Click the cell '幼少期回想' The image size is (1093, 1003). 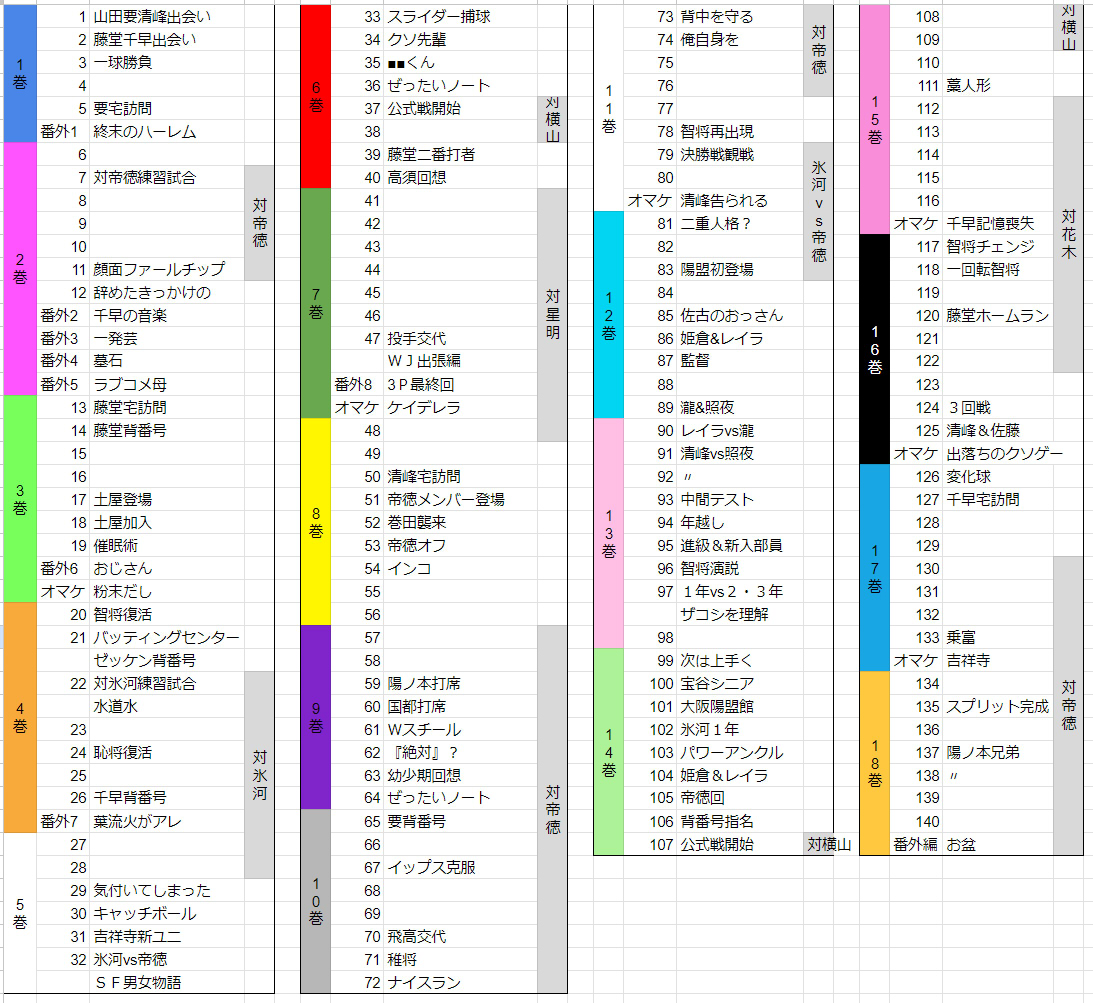coord(460,776)
